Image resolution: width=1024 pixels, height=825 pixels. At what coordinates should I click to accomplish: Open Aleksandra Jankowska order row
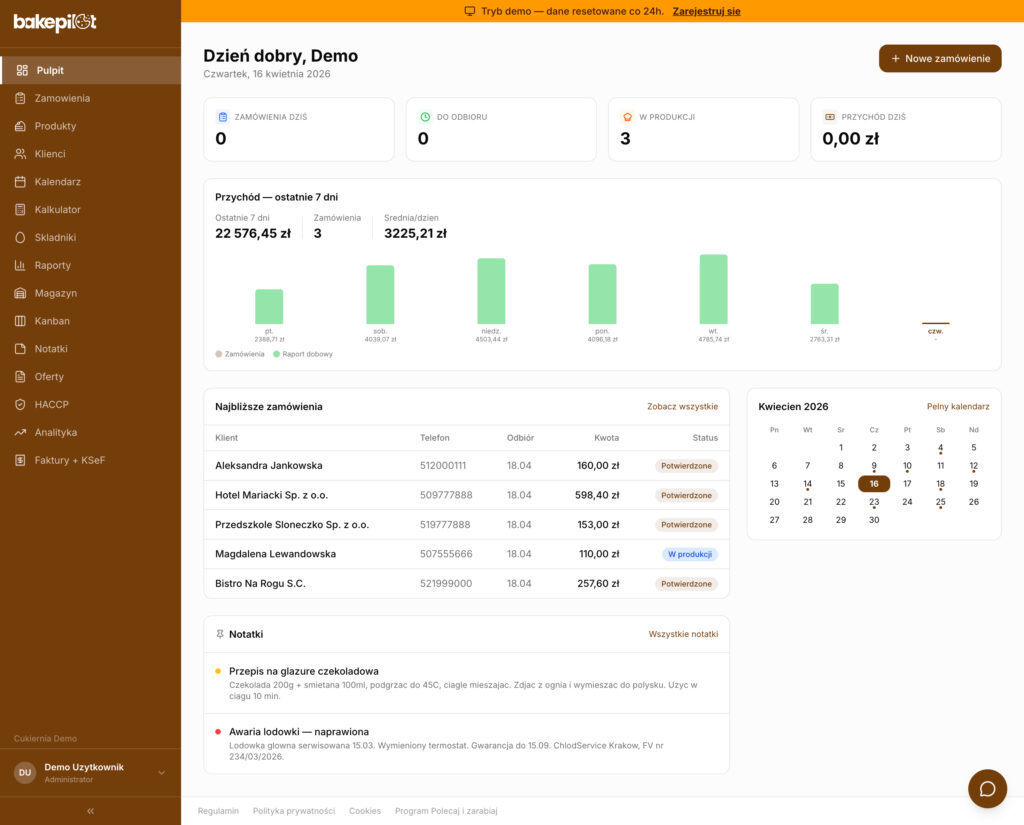pos(466,466)
